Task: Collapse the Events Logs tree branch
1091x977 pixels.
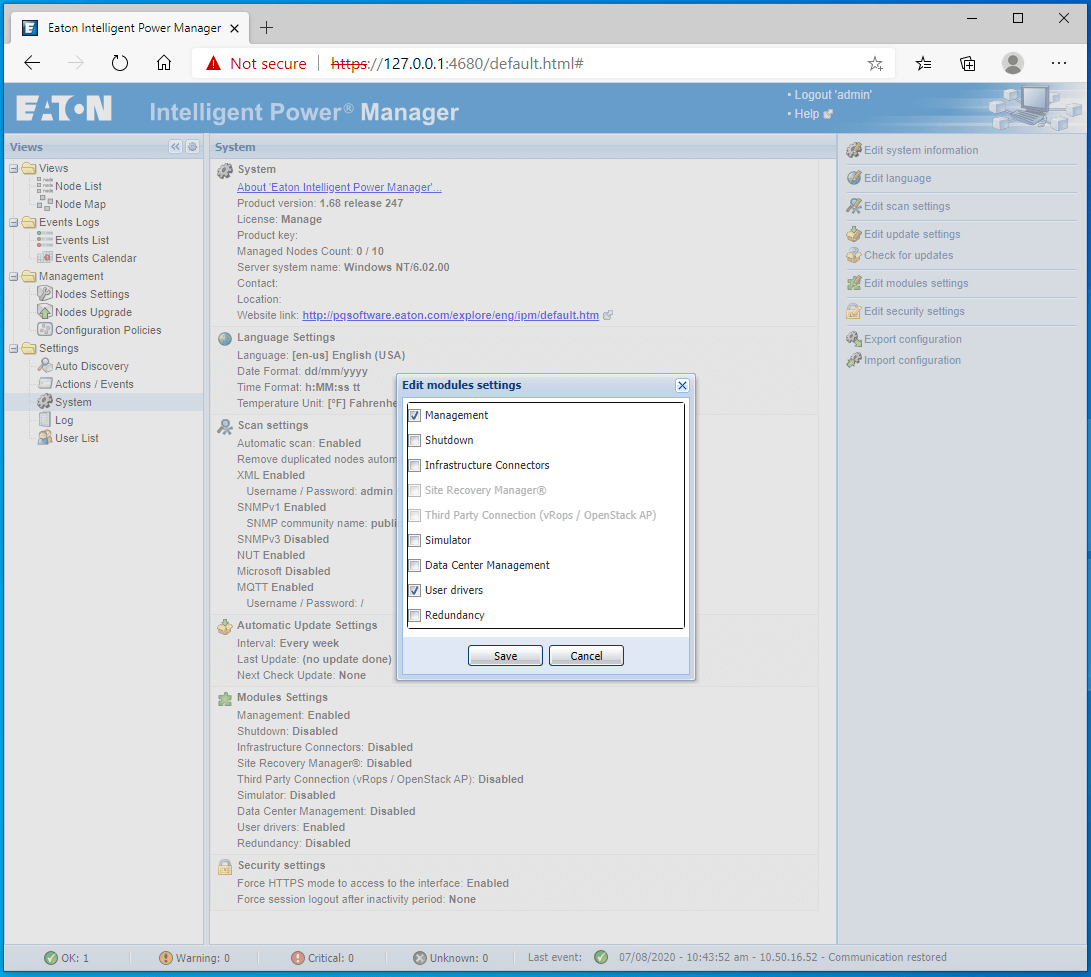Action: click(x=13, y=221)
